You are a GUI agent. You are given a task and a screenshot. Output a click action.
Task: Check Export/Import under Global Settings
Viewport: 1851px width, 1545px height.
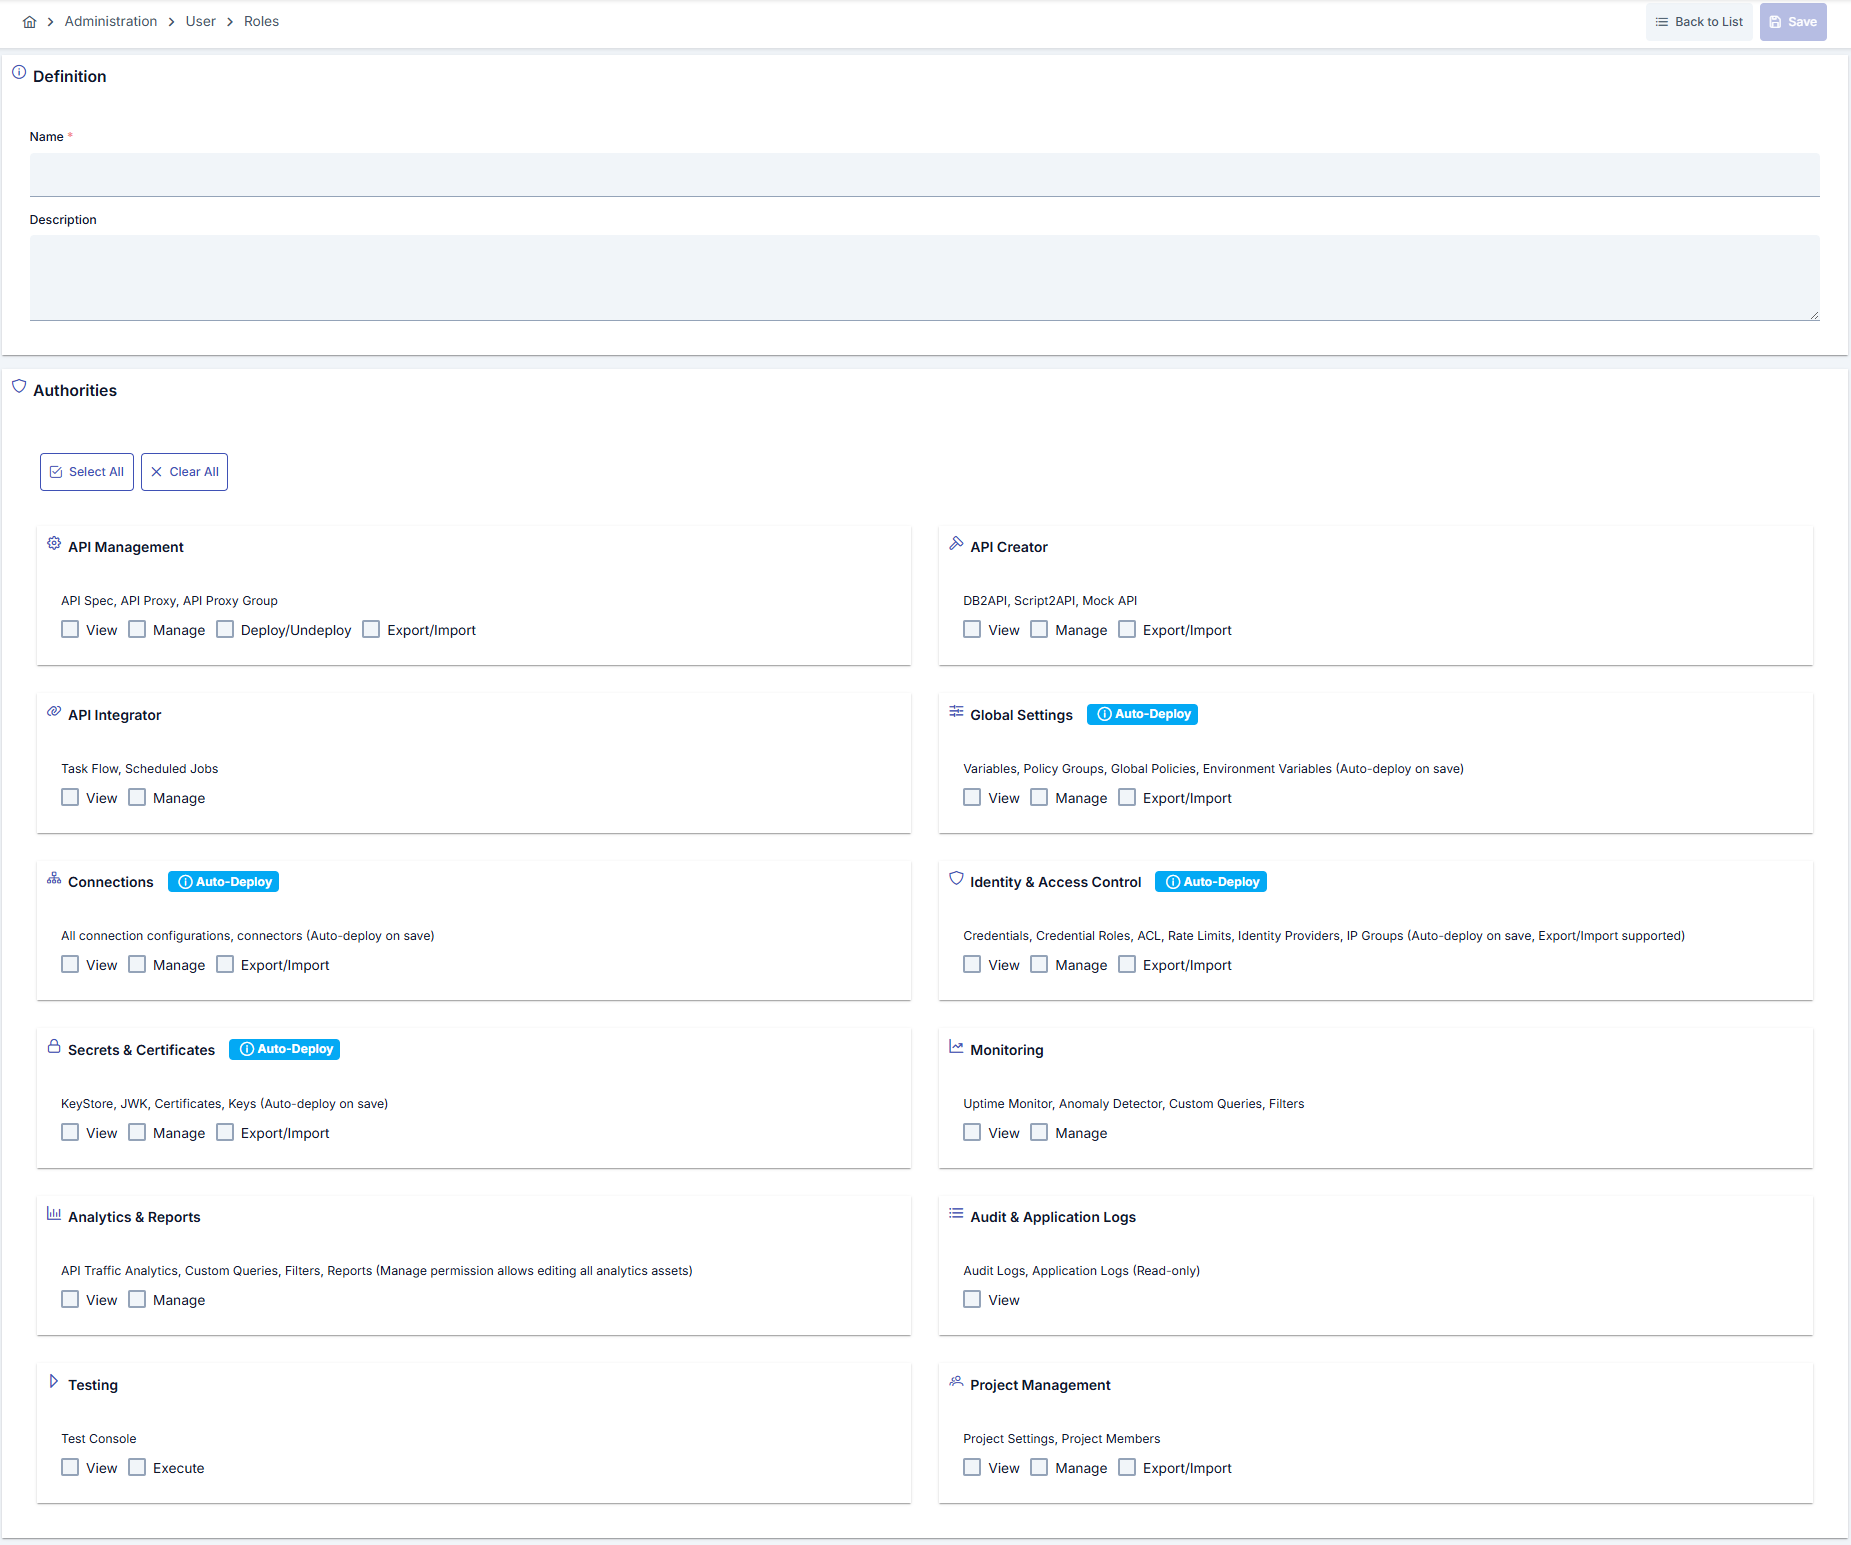pos(1127,797)
